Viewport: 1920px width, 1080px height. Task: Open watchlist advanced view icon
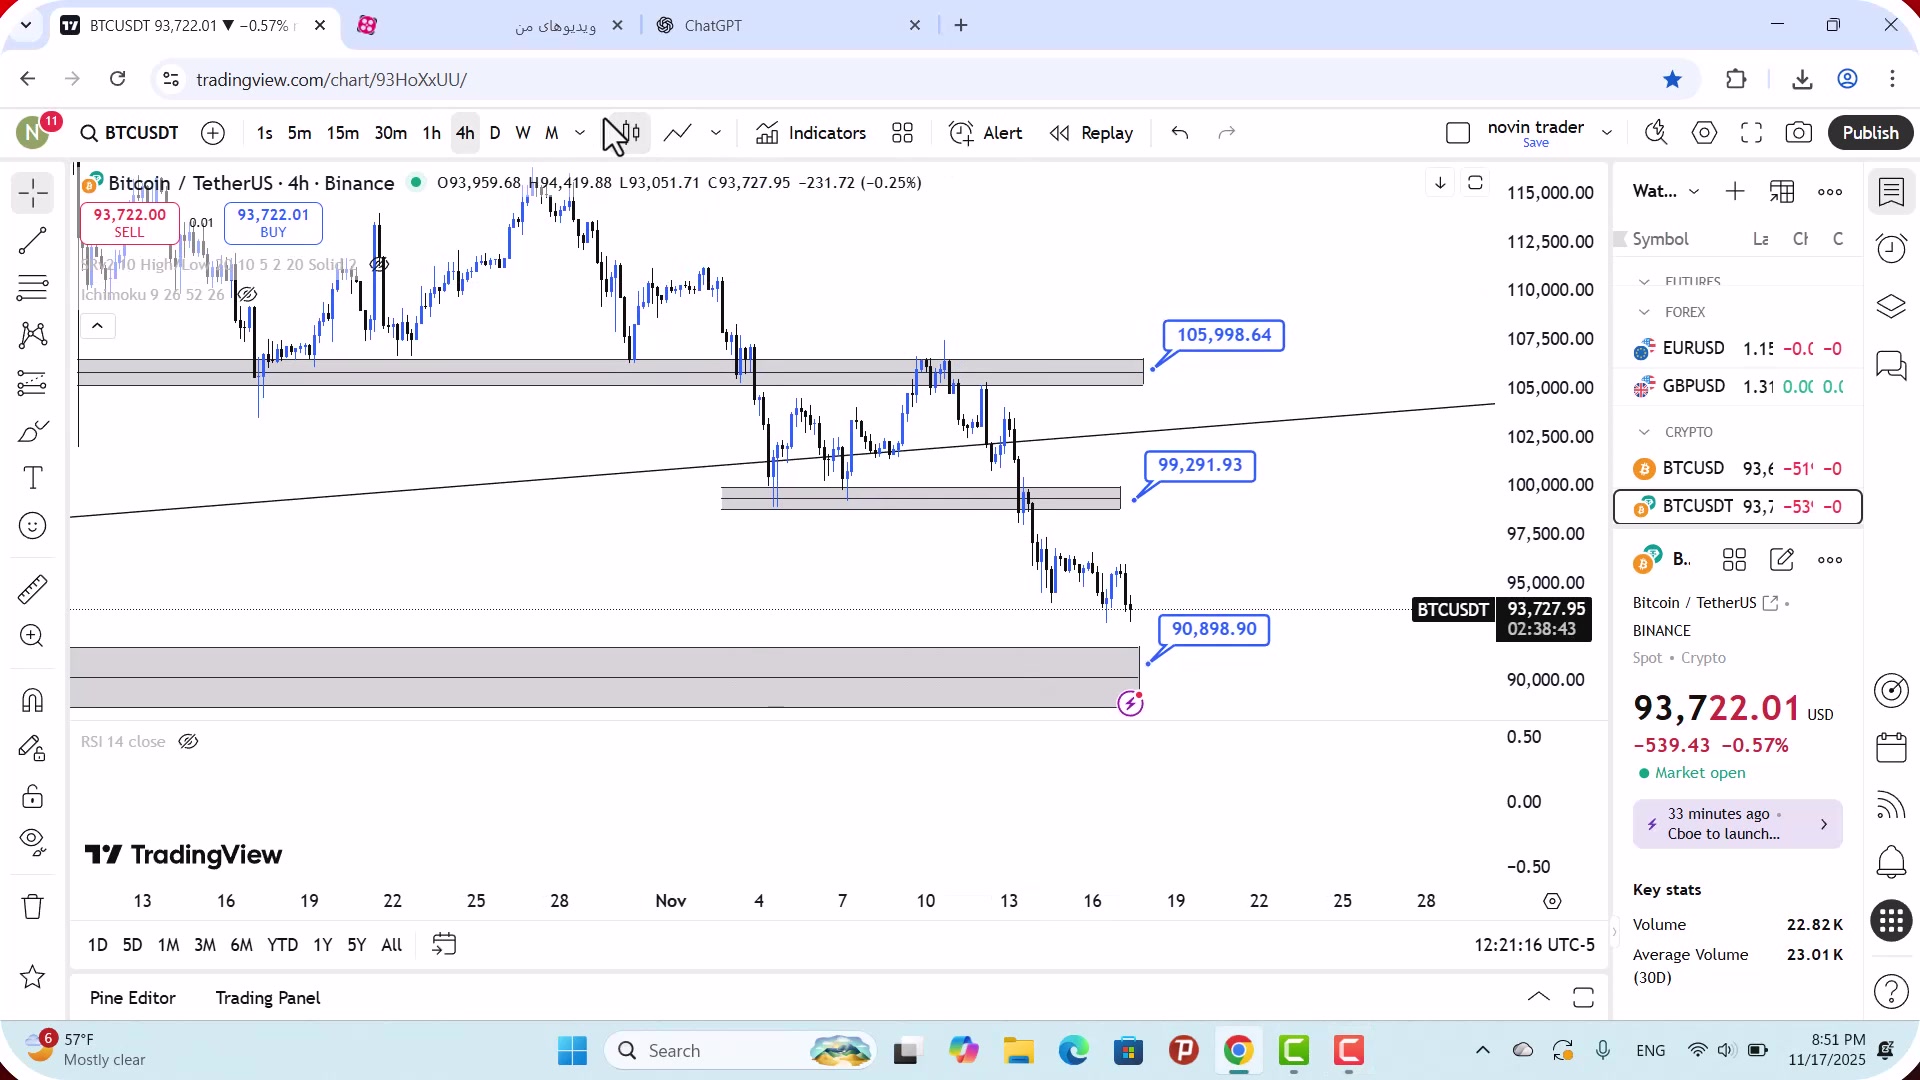pos(1782,192)
